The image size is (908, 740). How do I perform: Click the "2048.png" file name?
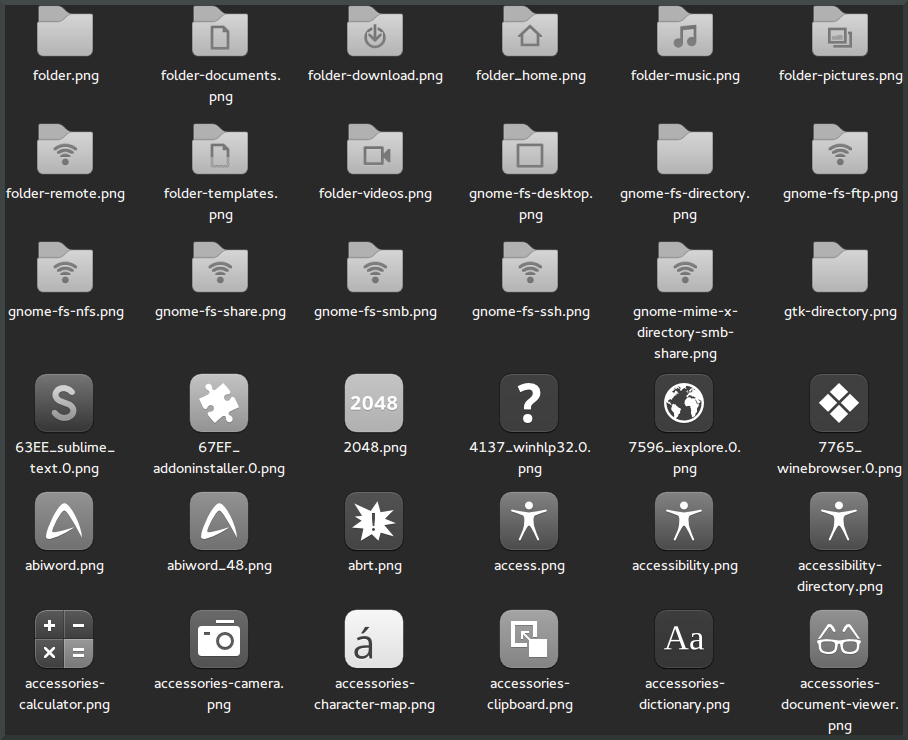click(375, 448)
